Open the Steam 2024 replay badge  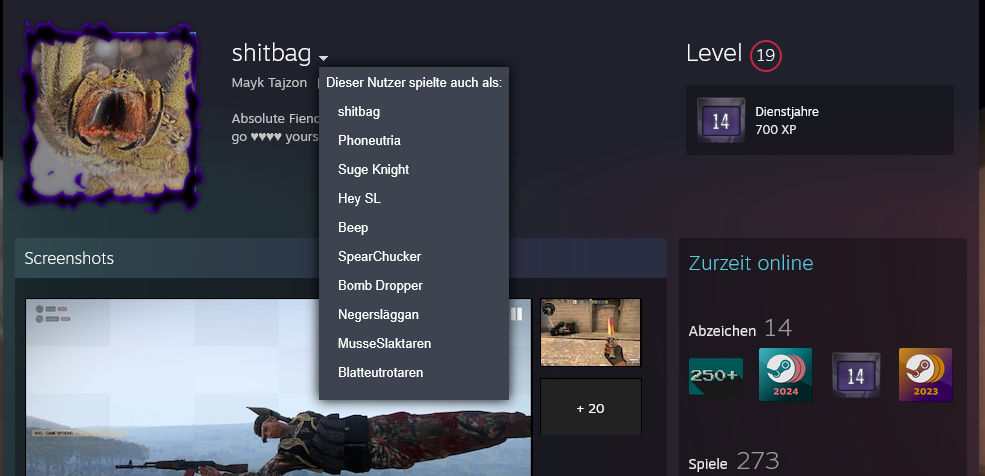(x=785, y=375)
